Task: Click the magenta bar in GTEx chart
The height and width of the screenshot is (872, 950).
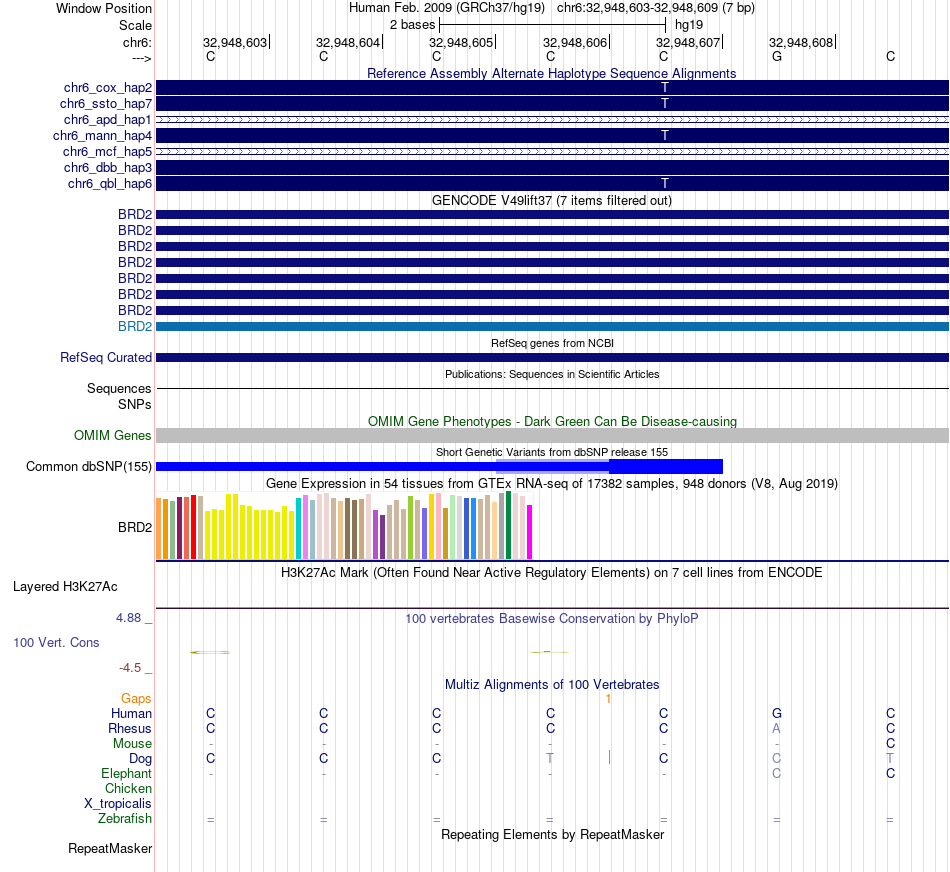Action: point(530,532)
